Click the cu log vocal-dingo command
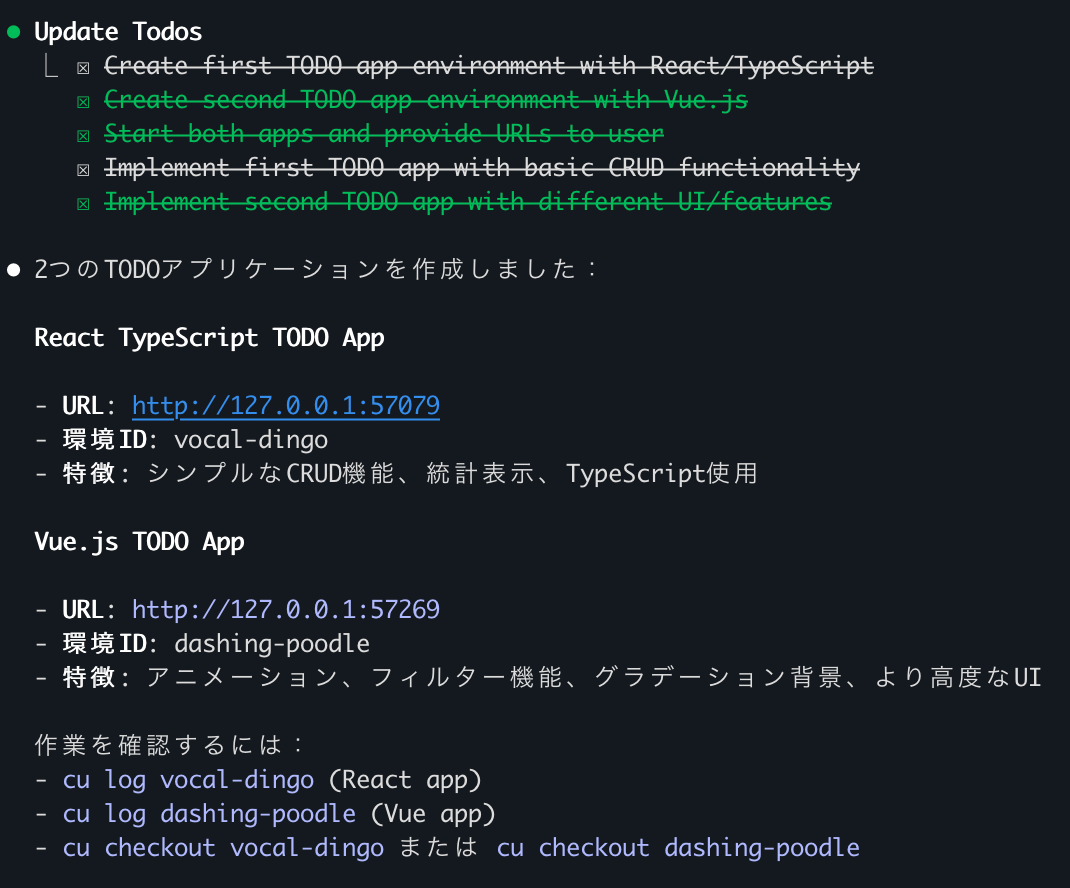1070x888 pixels. 188,780
